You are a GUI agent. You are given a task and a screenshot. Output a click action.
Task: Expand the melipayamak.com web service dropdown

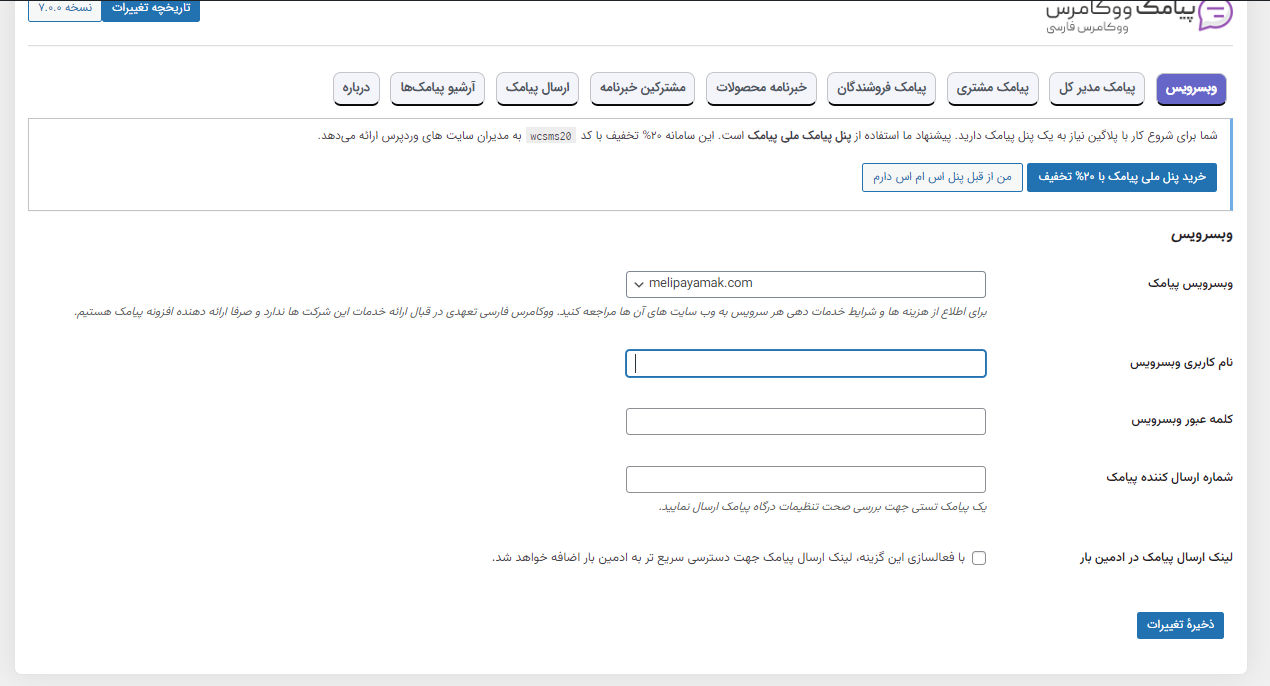tap(806, 284)
